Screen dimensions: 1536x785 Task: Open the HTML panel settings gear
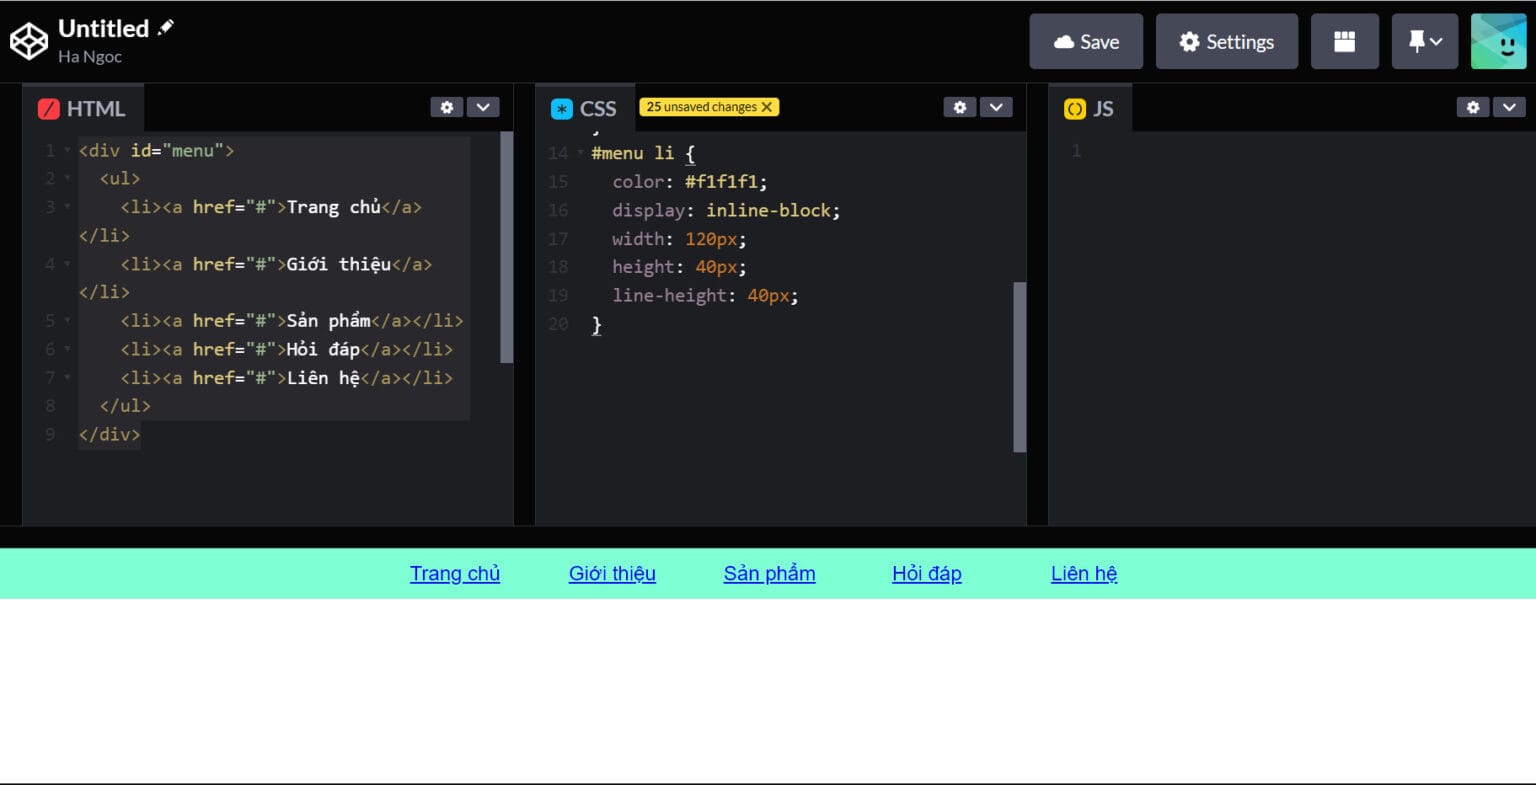[x=446, y=107]
